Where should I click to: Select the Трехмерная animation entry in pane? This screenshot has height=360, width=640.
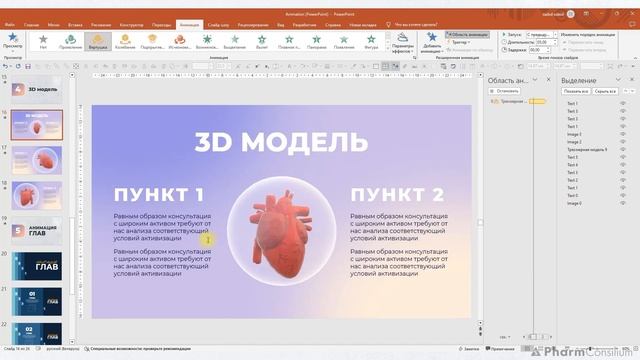pos(518,101)
